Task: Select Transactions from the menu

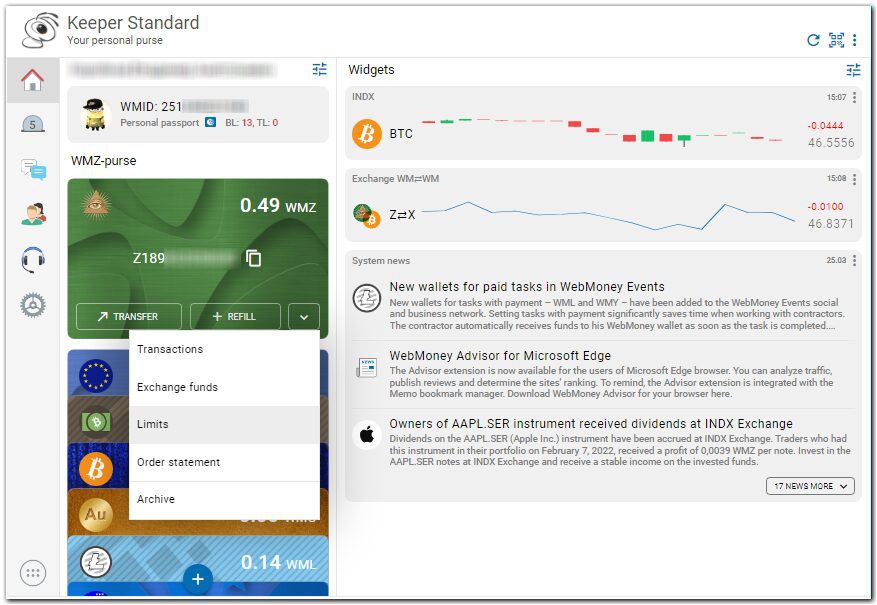Action: coord(224,349)
